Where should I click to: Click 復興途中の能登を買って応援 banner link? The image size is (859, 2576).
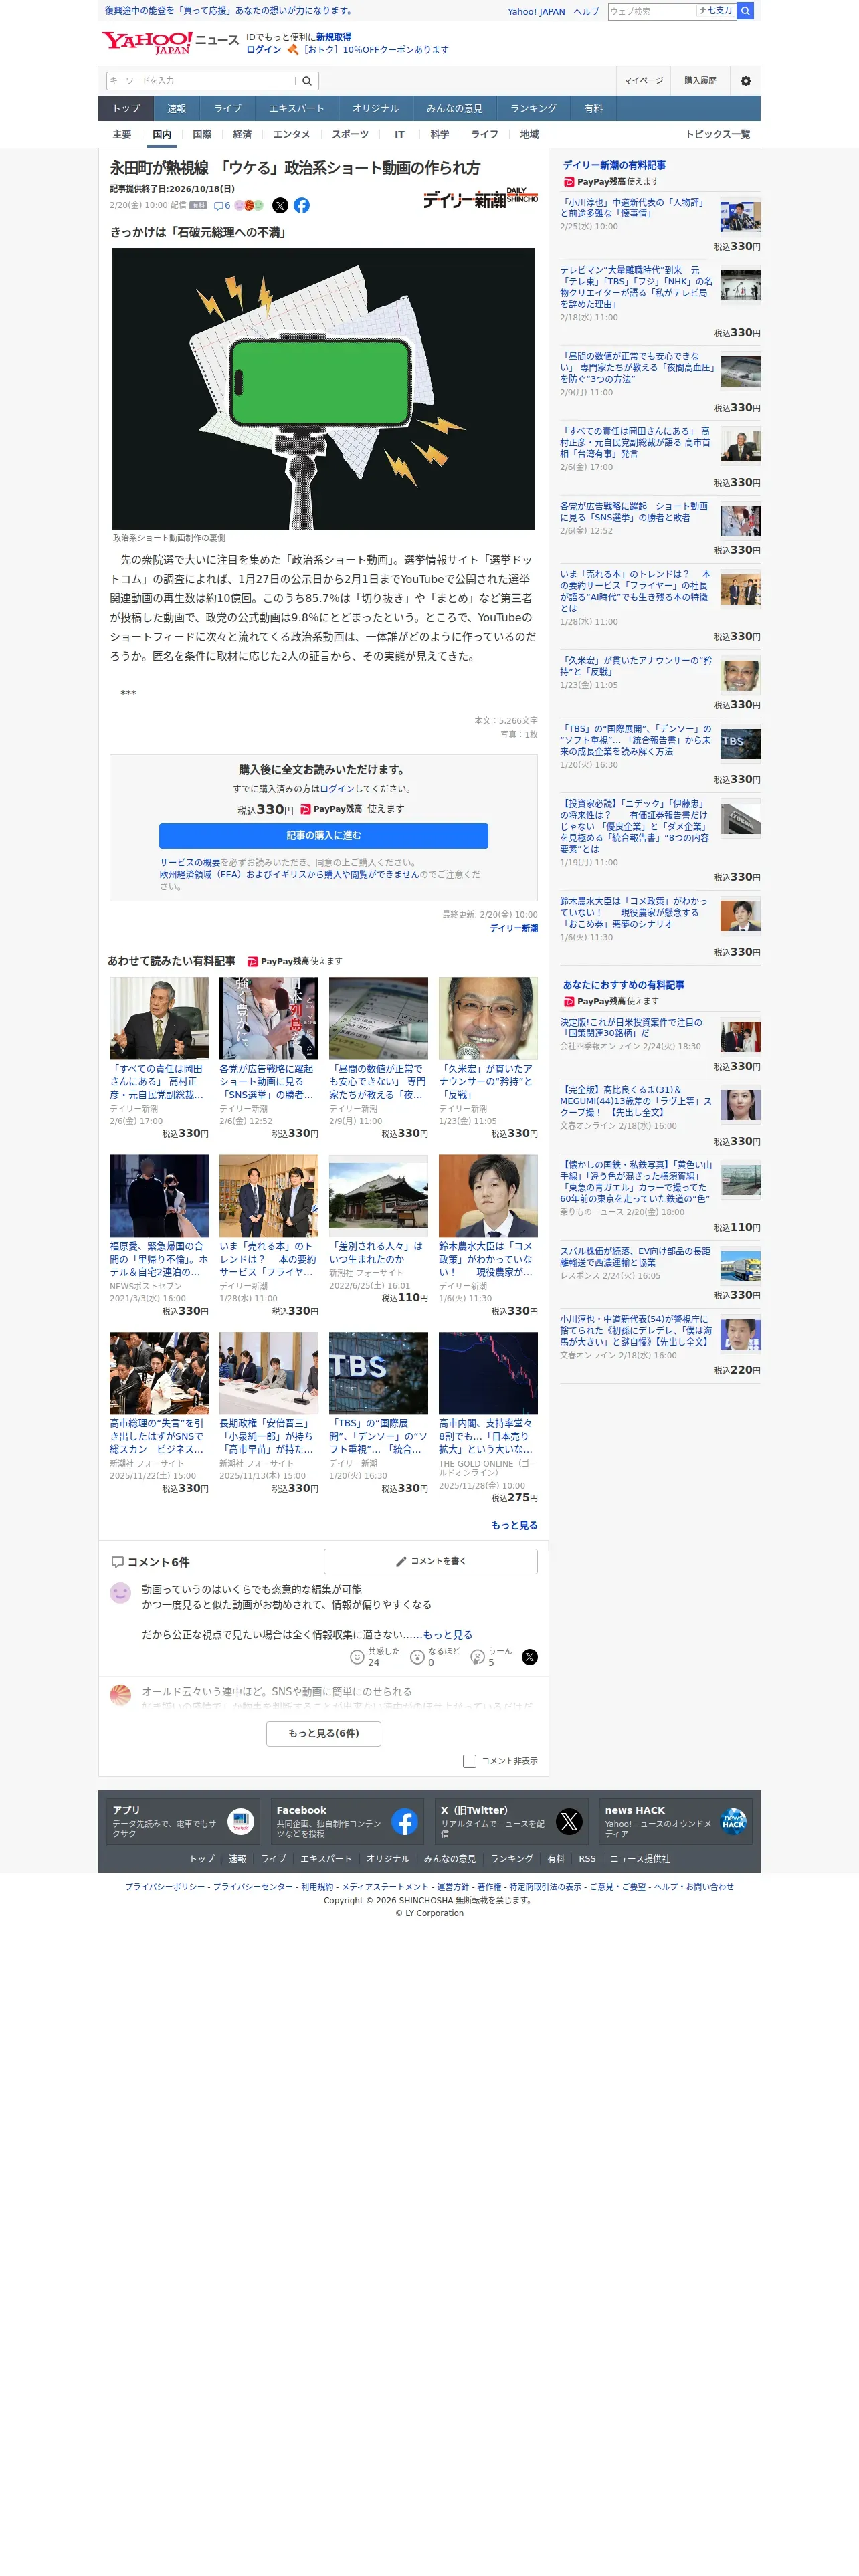point(229,11)
